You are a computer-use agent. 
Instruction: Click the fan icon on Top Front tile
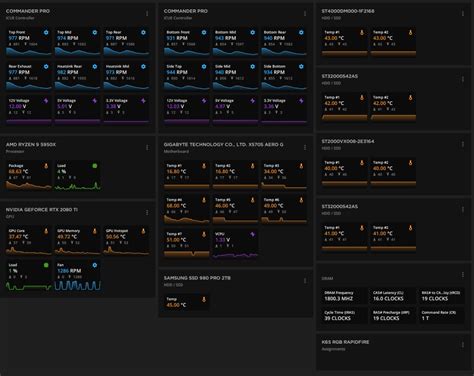(46, 32)
